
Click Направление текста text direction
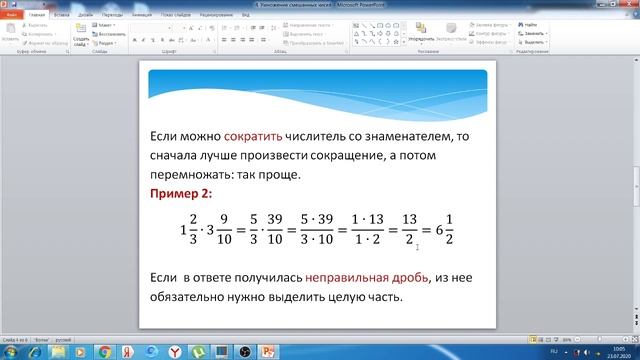(x=308, y=25)
